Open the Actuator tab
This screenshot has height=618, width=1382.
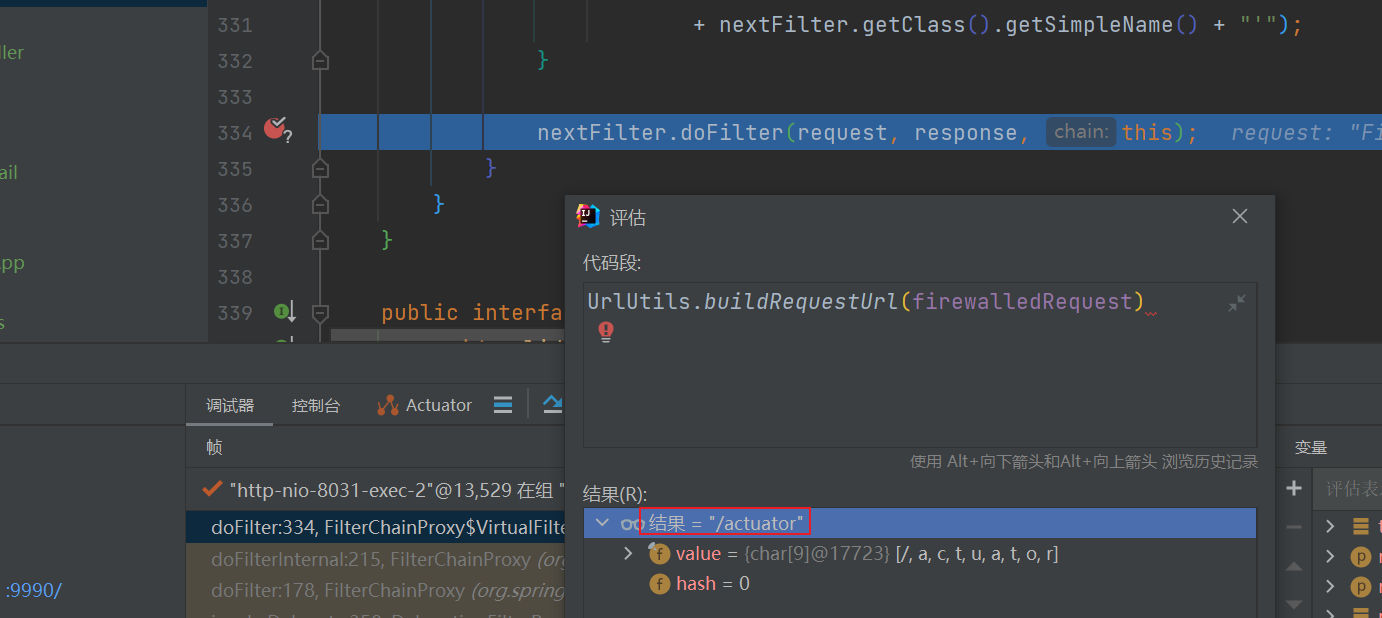pos(424,405)
